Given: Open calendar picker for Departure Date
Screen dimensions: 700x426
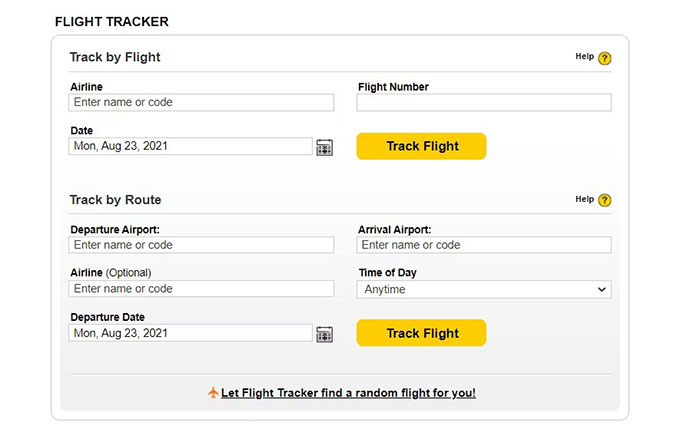Looking at the screenshot, I should (x=324, y=334).
